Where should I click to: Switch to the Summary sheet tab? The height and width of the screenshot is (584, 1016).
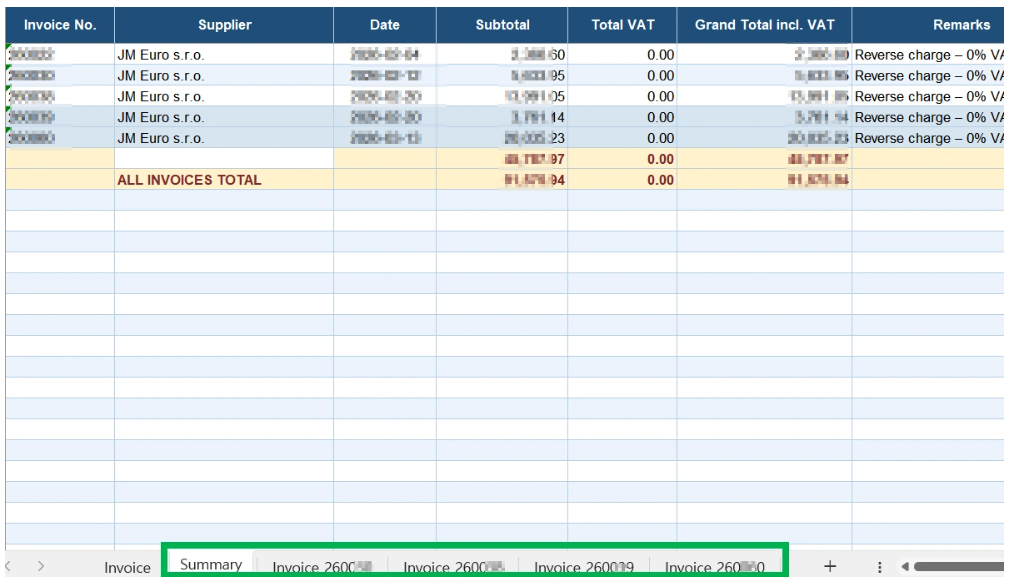(210, 566)
